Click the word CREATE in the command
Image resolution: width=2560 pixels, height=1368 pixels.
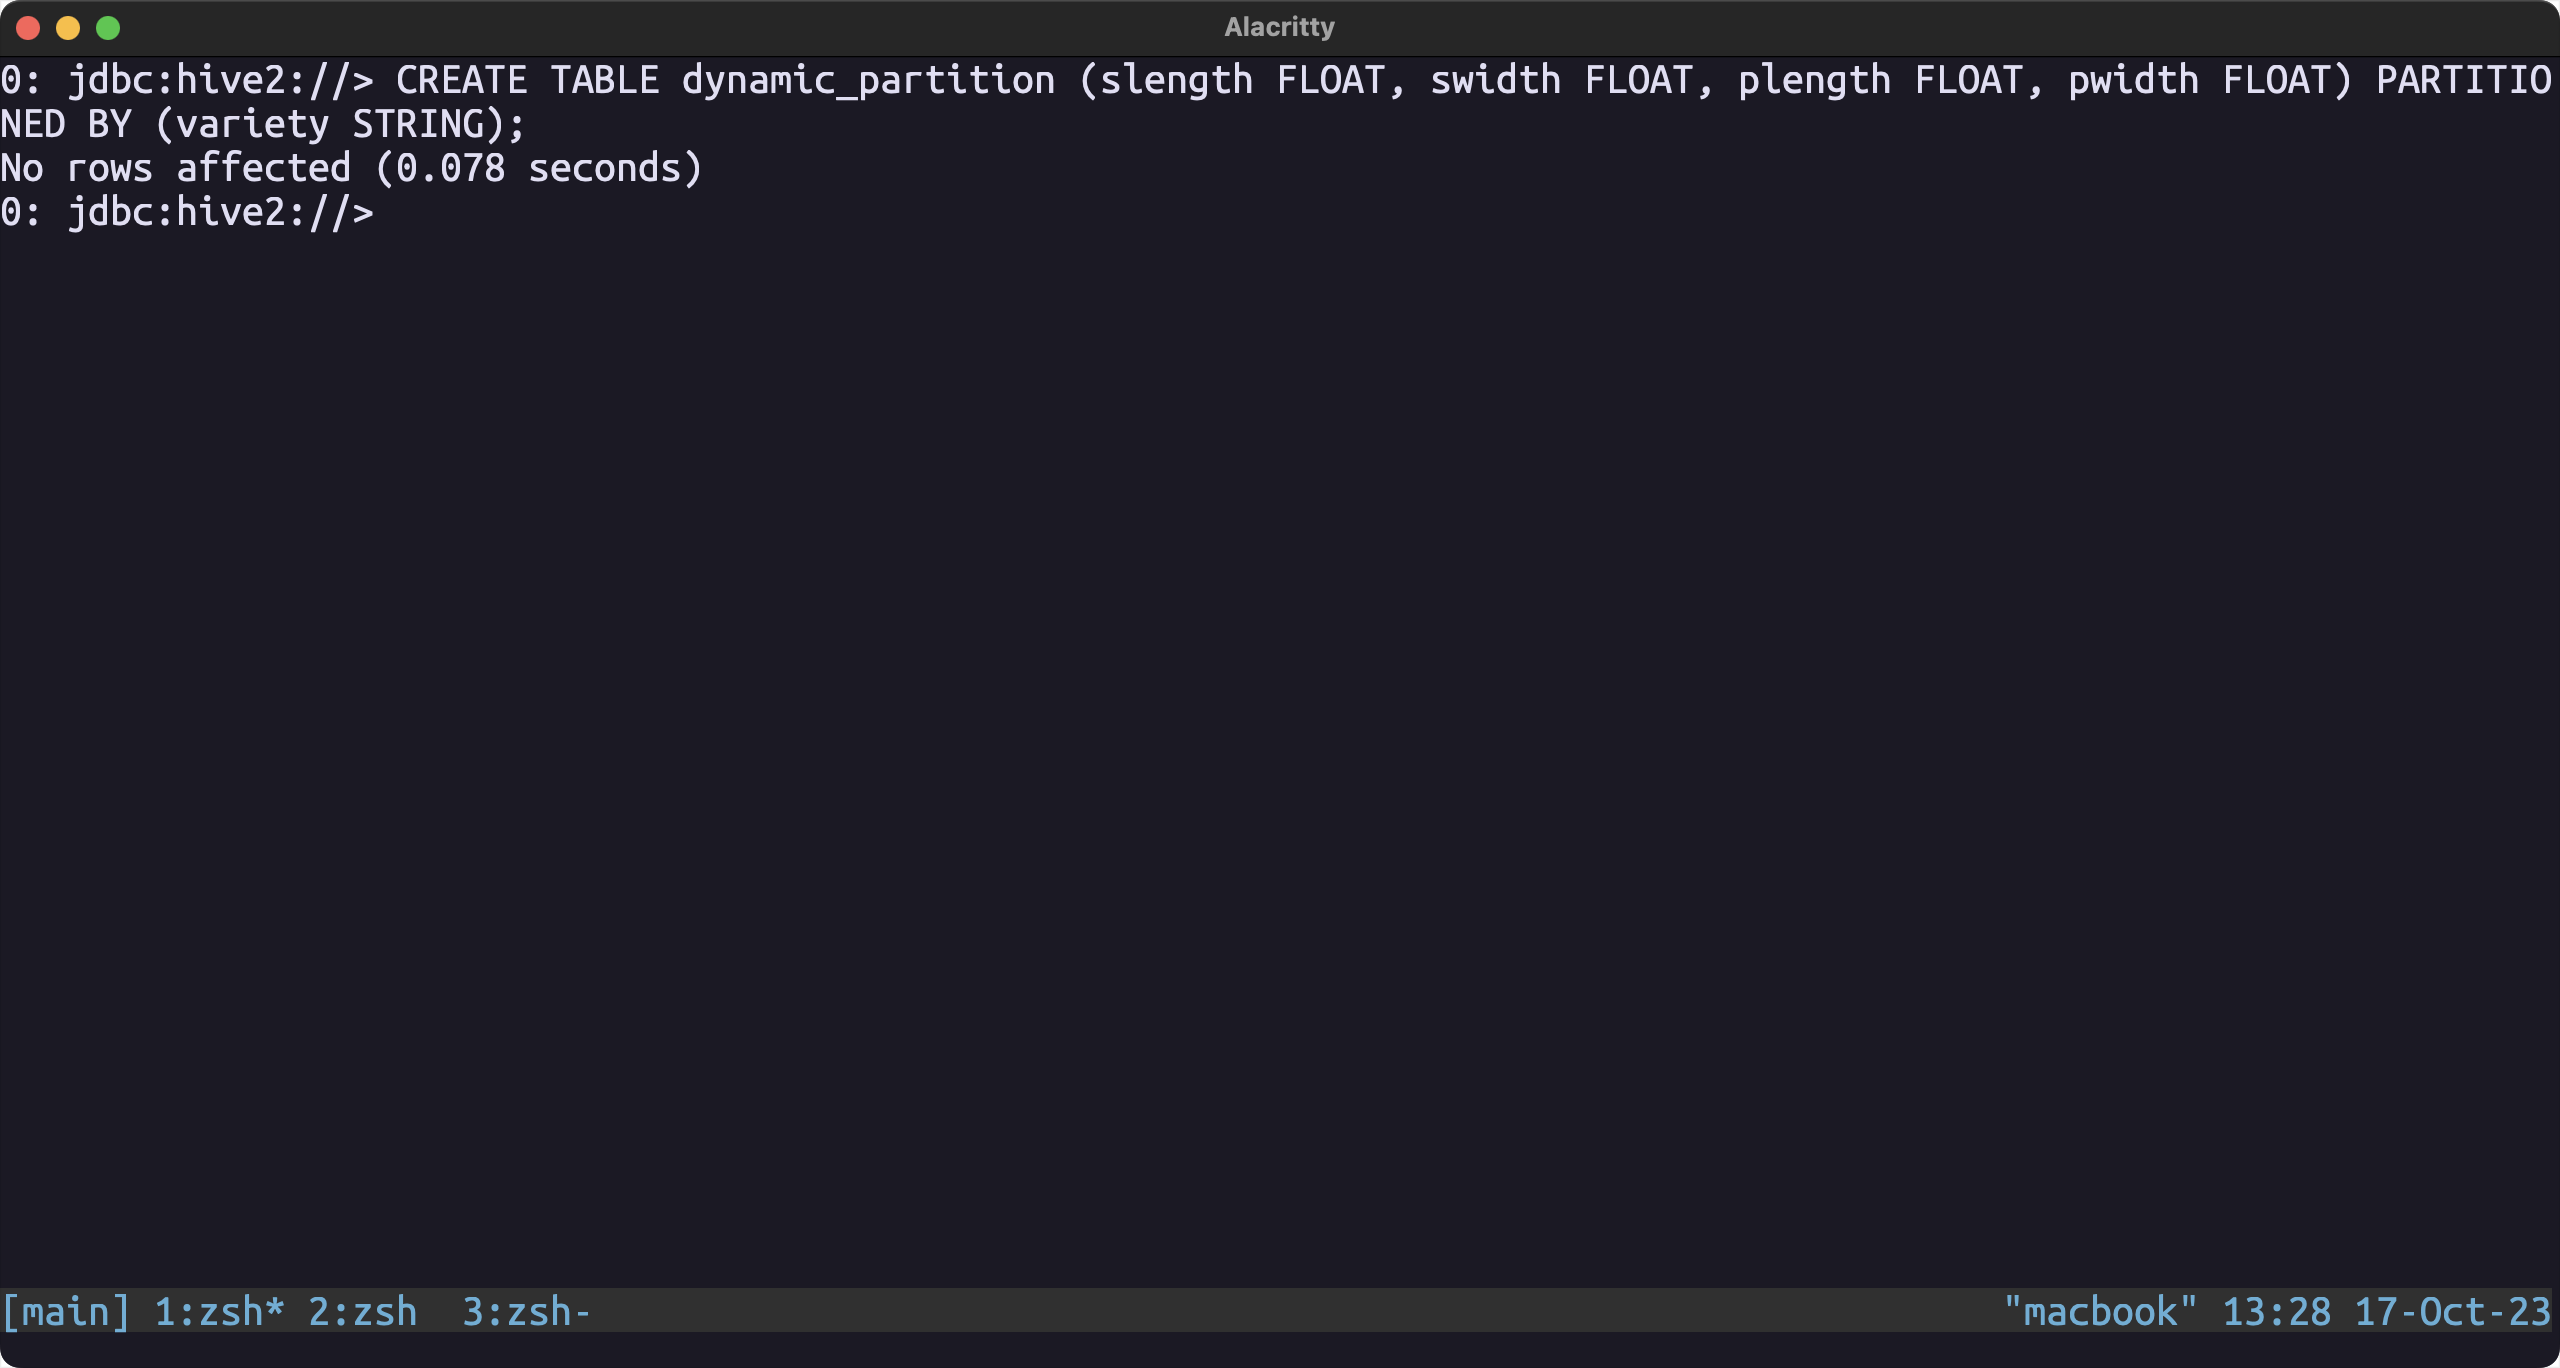pyautogui.click(x=462, y=80)
